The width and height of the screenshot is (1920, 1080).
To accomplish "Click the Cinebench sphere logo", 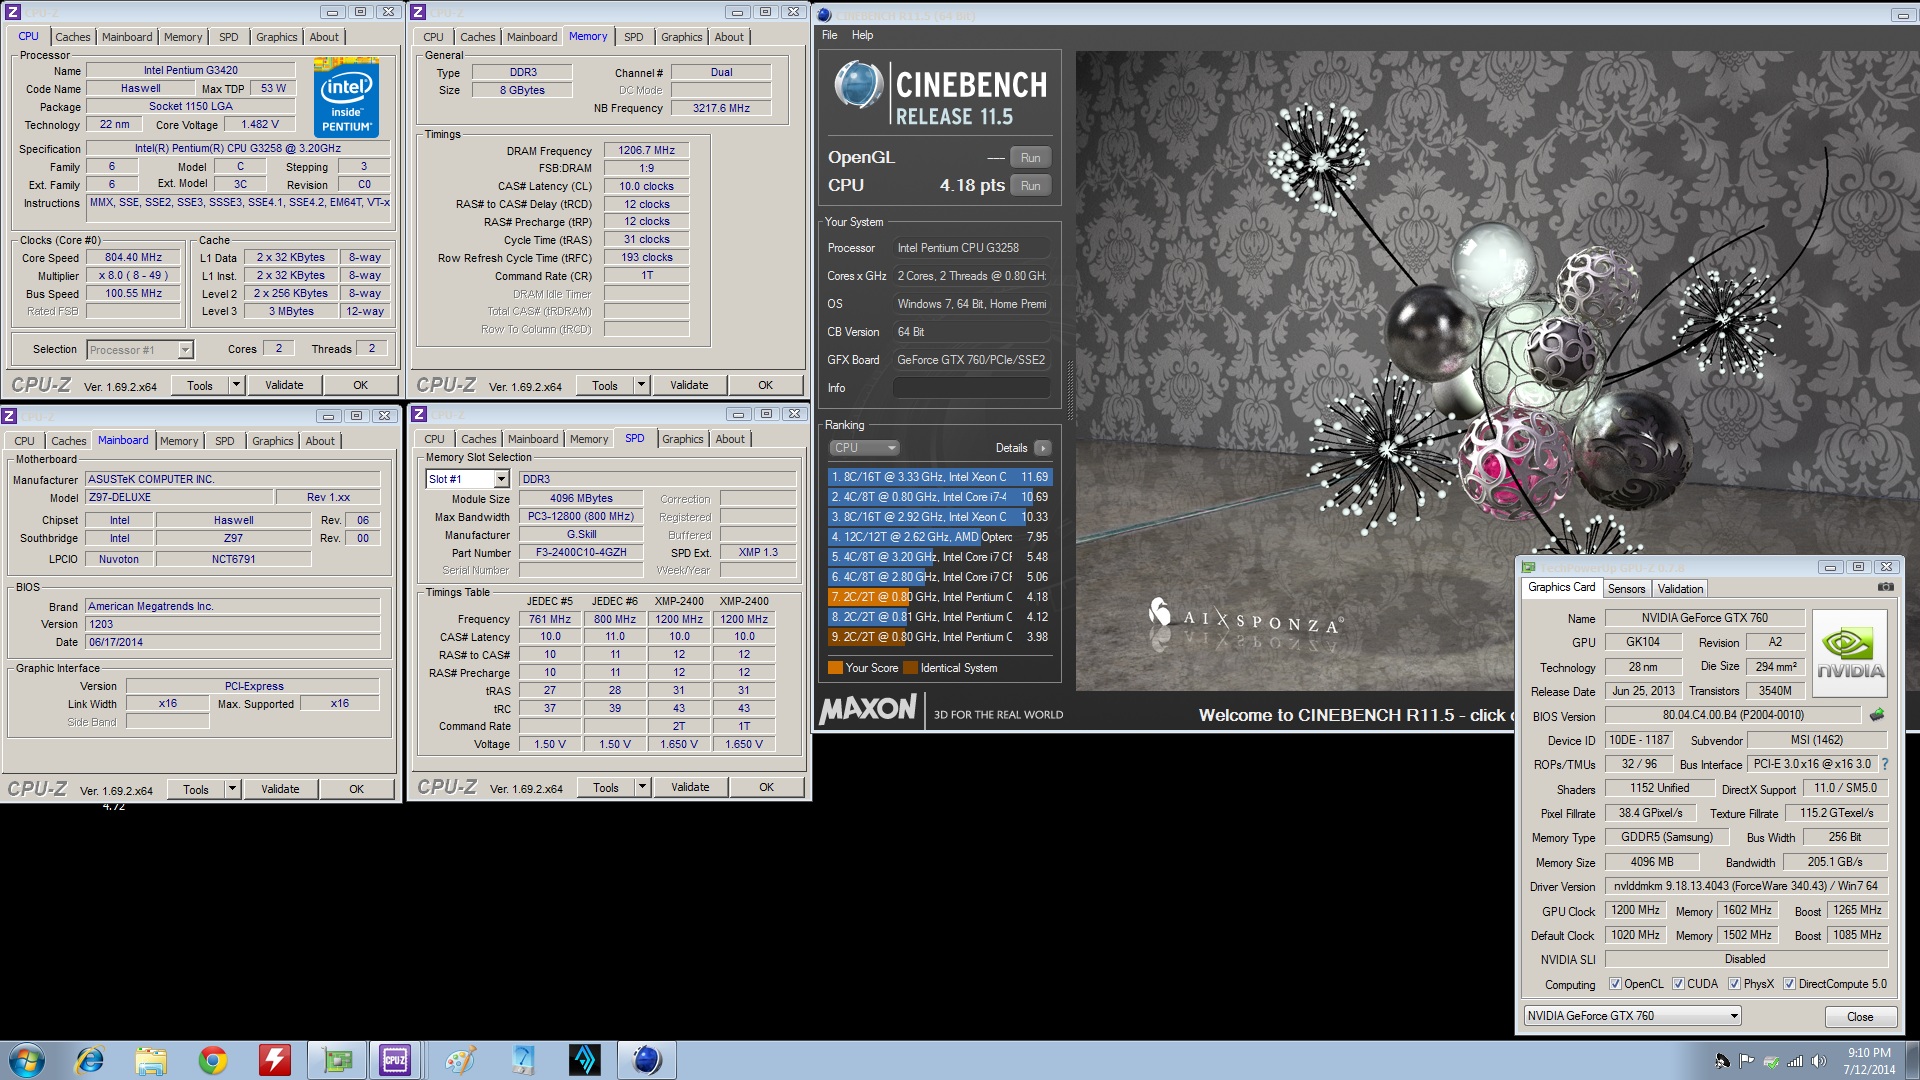I will tap(858, 85).
